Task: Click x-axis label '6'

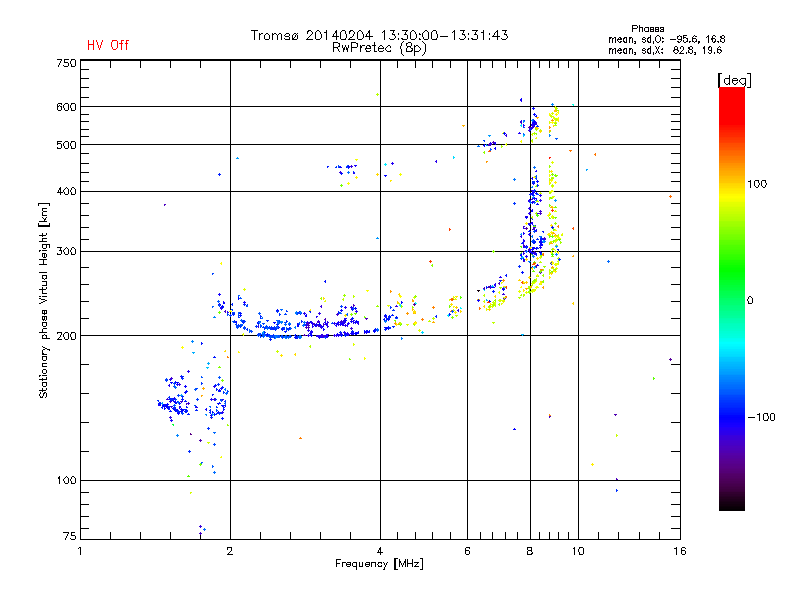Action: click(x=467, y=551)
